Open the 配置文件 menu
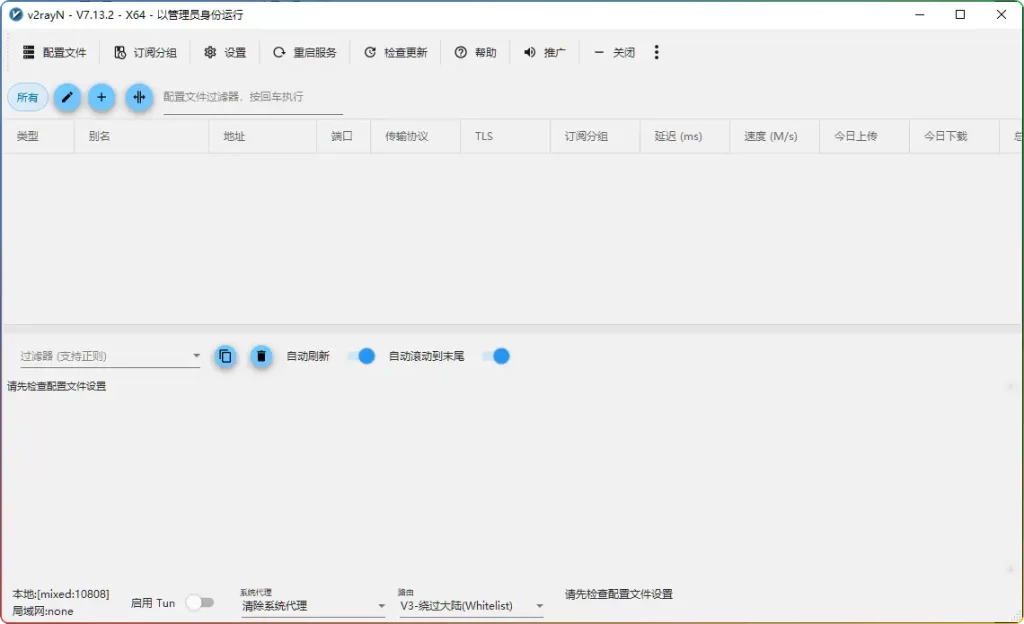 tap(55, 52)
